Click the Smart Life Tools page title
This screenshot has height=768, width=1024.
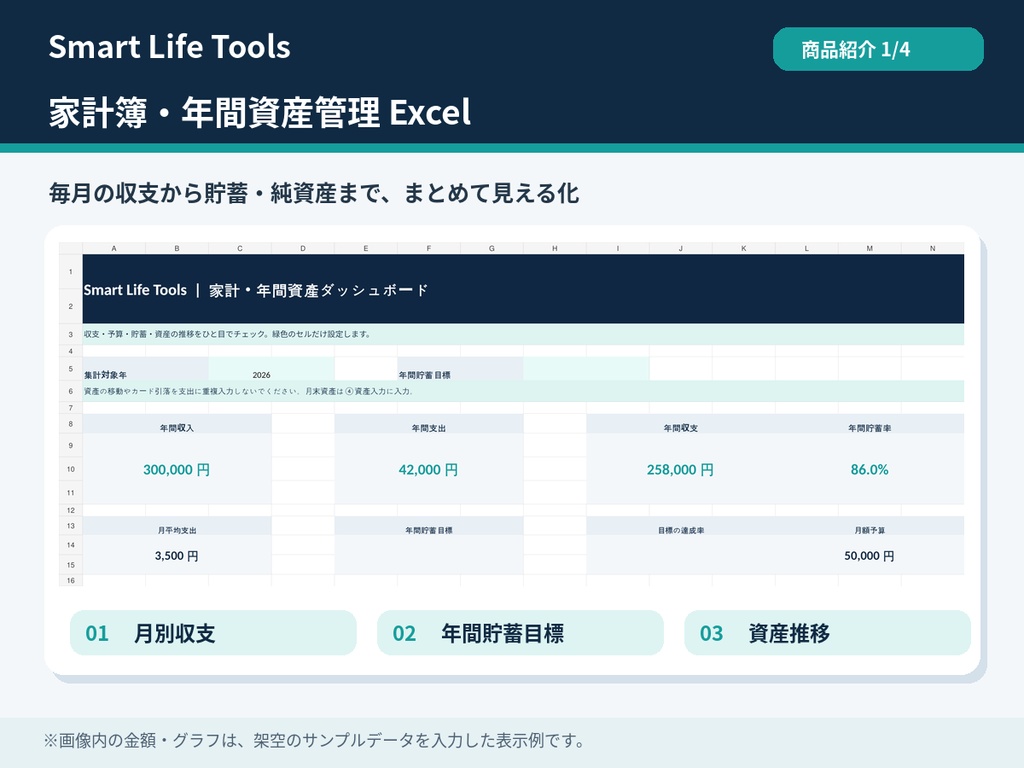169,47
